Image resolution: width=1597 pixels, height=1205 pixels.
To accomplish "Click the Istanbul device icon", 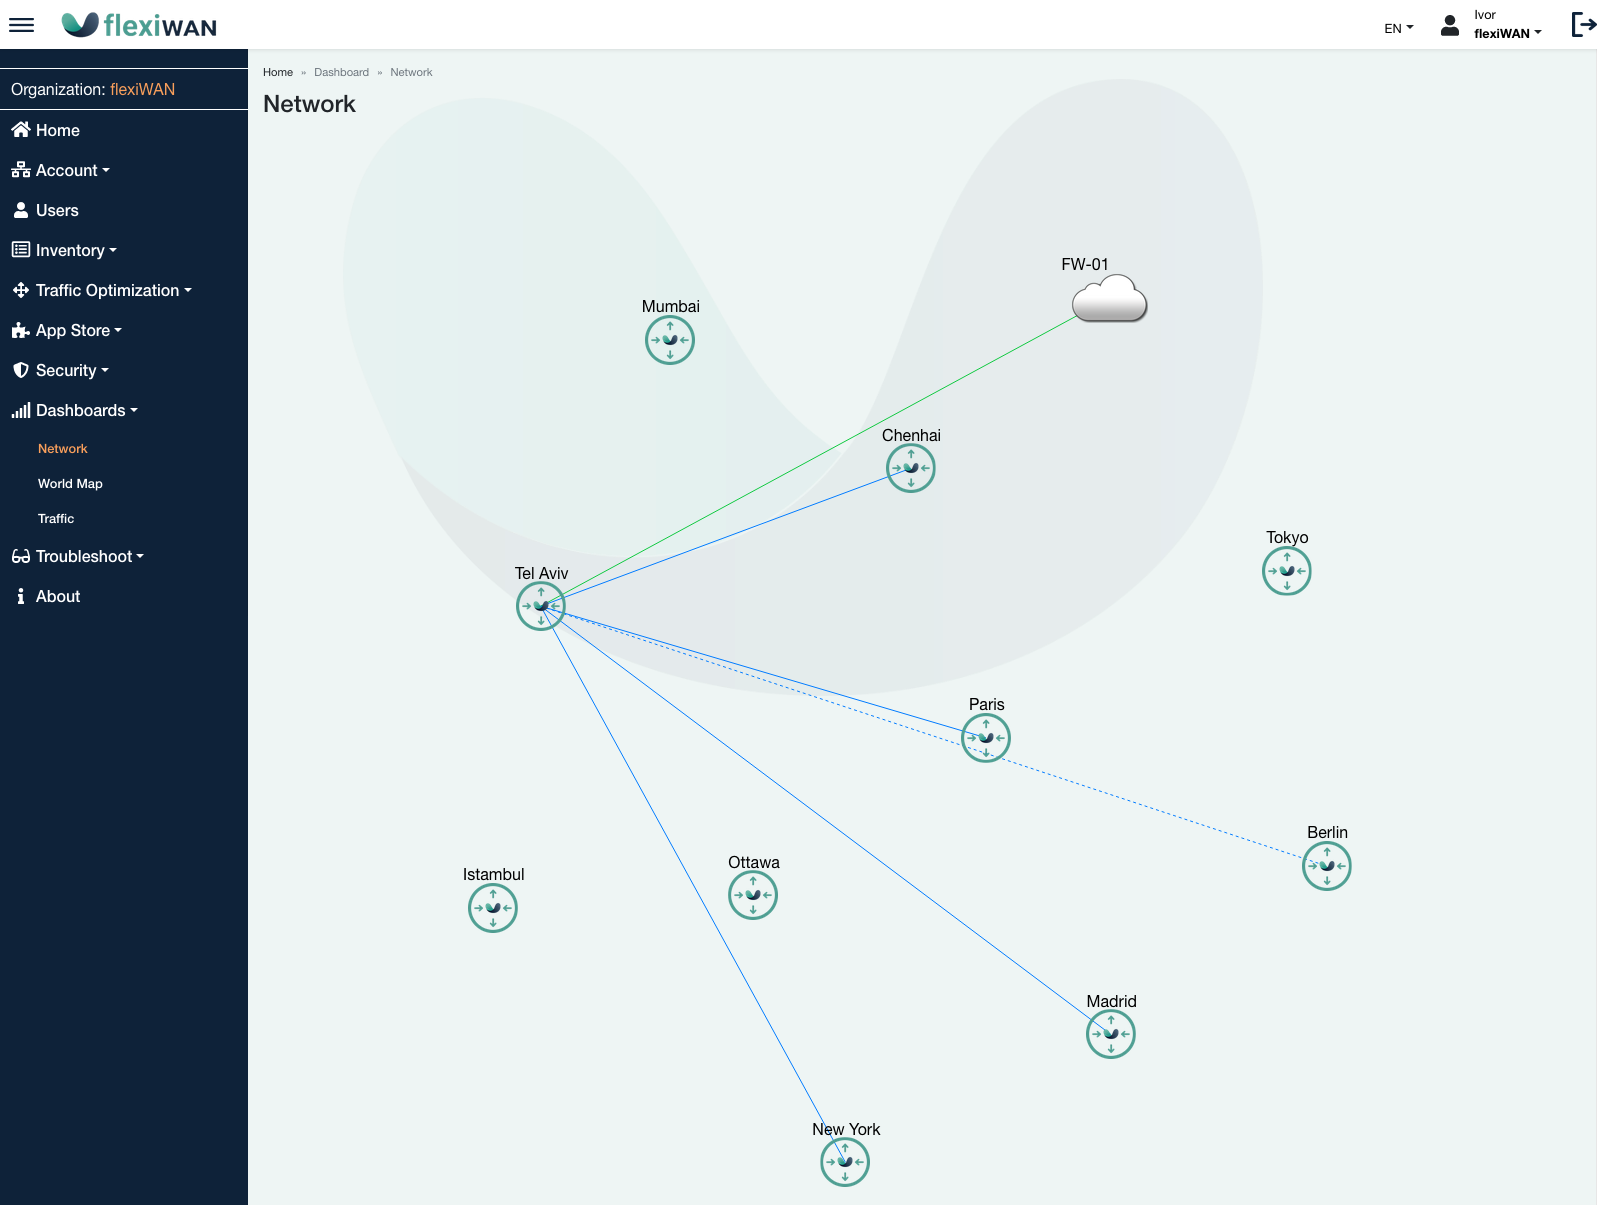I will click(x=493, y=908).
